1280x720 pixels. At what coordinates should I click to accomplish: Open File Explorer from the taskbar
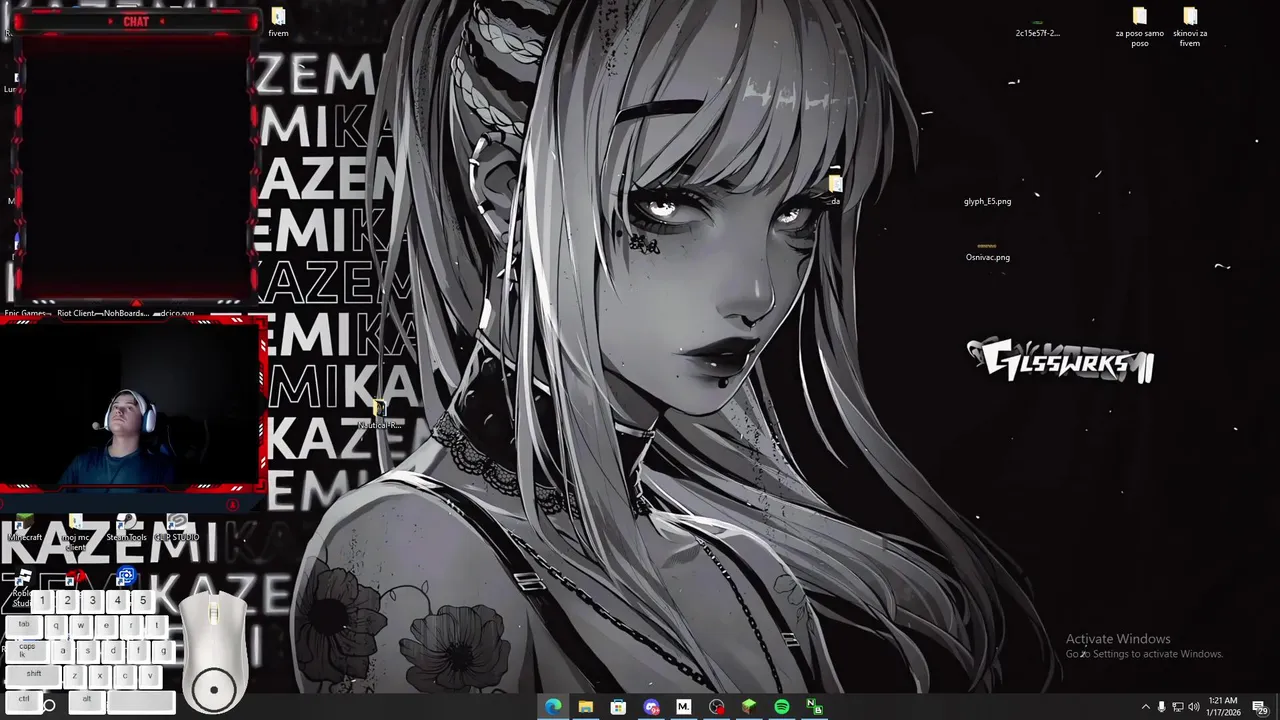[x=586, y=707]
